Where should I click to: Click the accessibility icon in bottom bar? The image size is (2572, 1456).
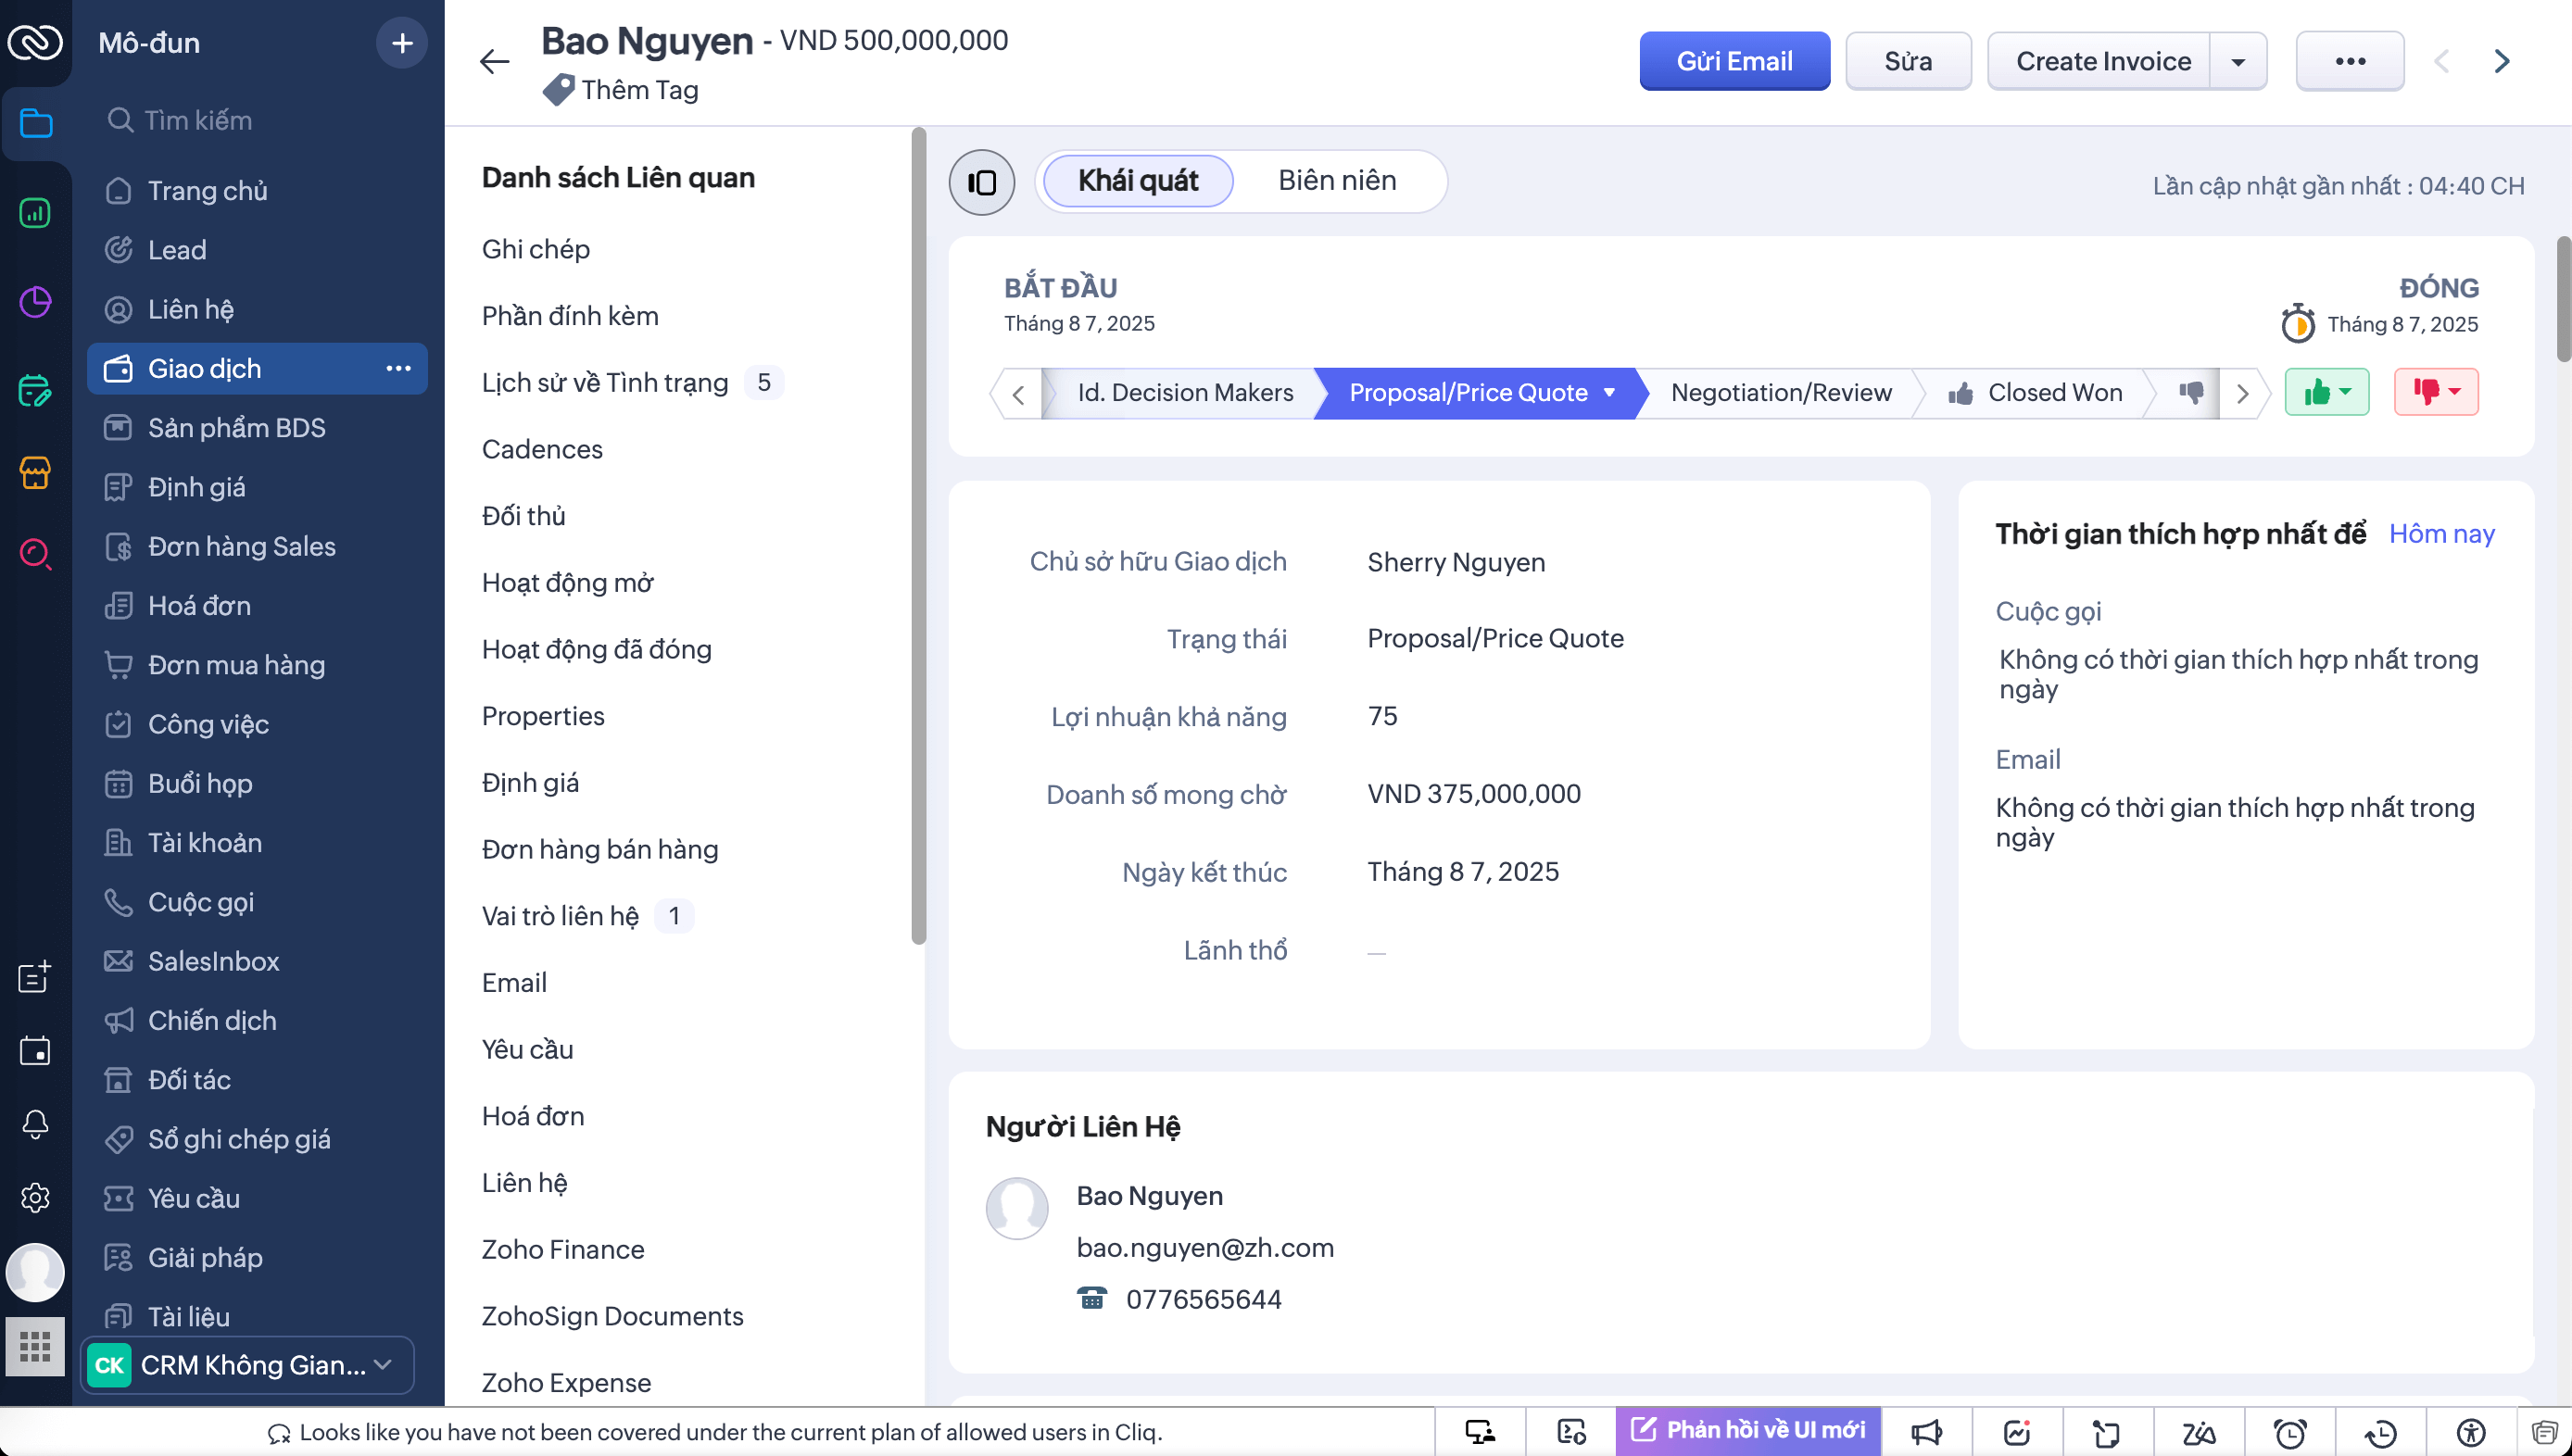2470,1432
